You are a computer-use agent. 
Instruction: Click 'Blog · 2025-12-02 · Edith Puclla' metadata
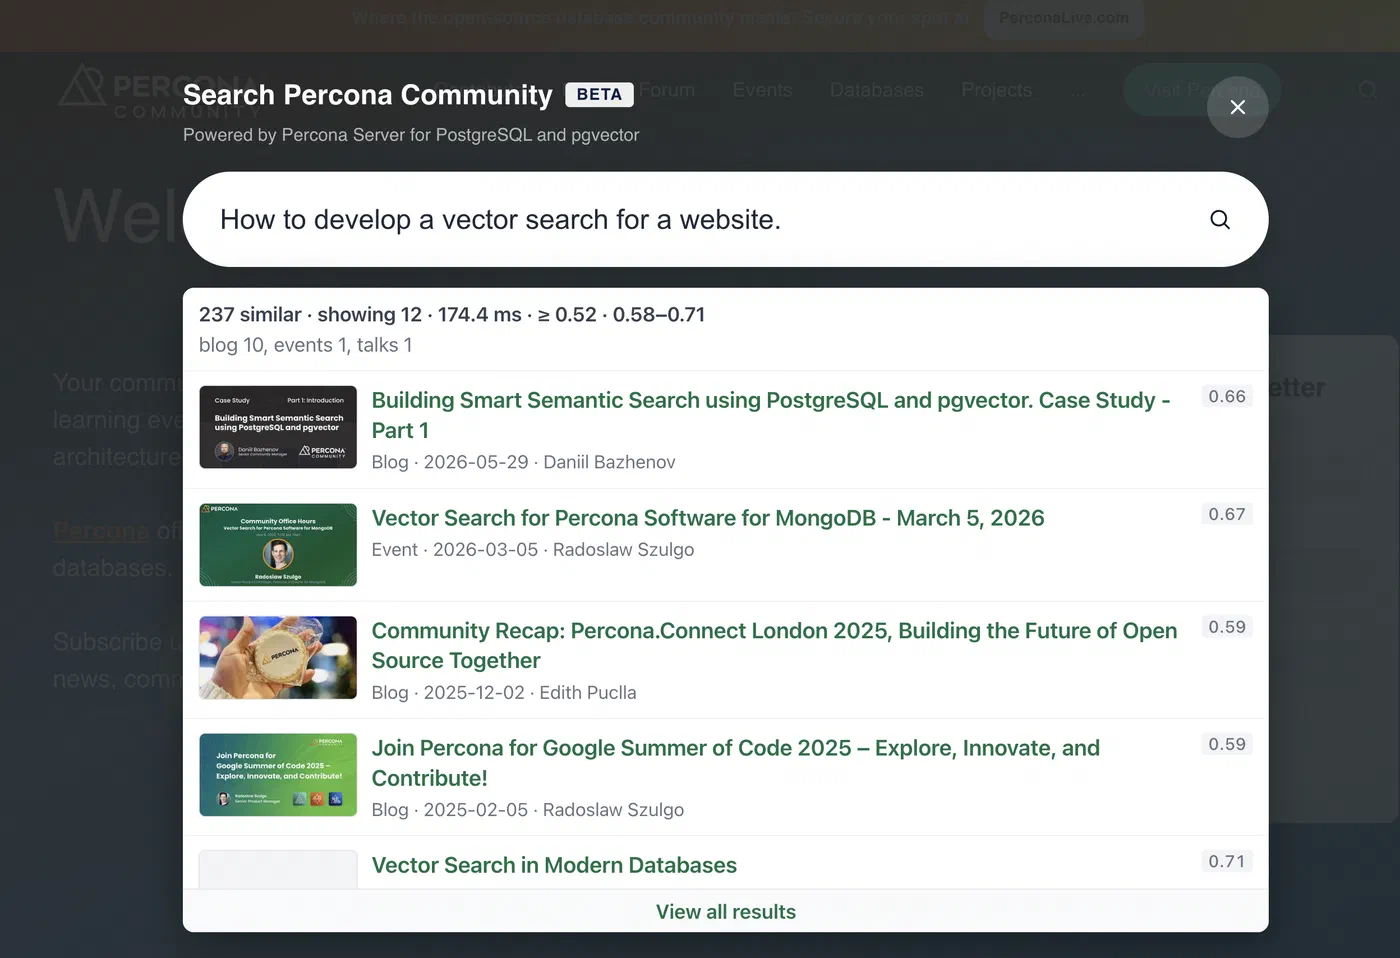click(x=504, y=693)
